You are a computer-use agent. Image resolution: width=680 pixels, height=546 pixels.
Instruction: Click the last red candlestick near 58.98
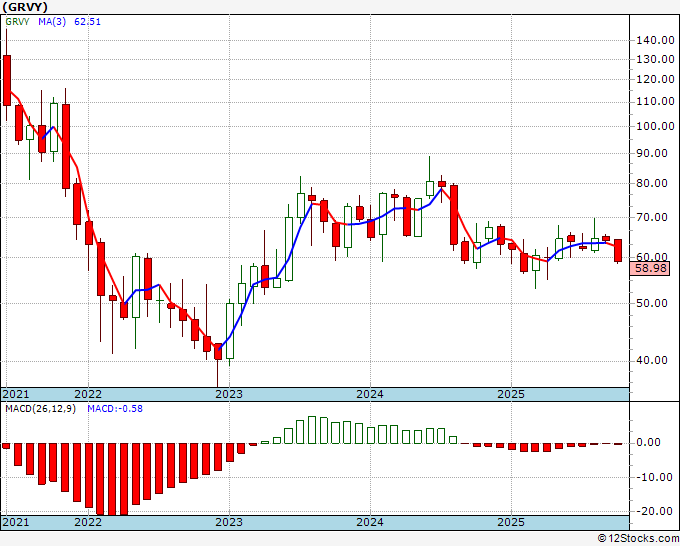(618, 251)
